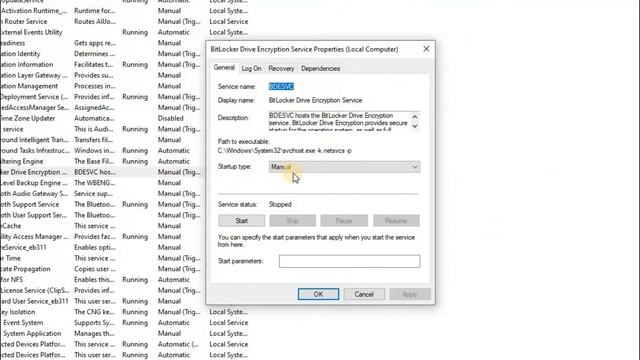Open the Recovery tab
This screenshot has width=640, height=360.
[x=281, y=69]
